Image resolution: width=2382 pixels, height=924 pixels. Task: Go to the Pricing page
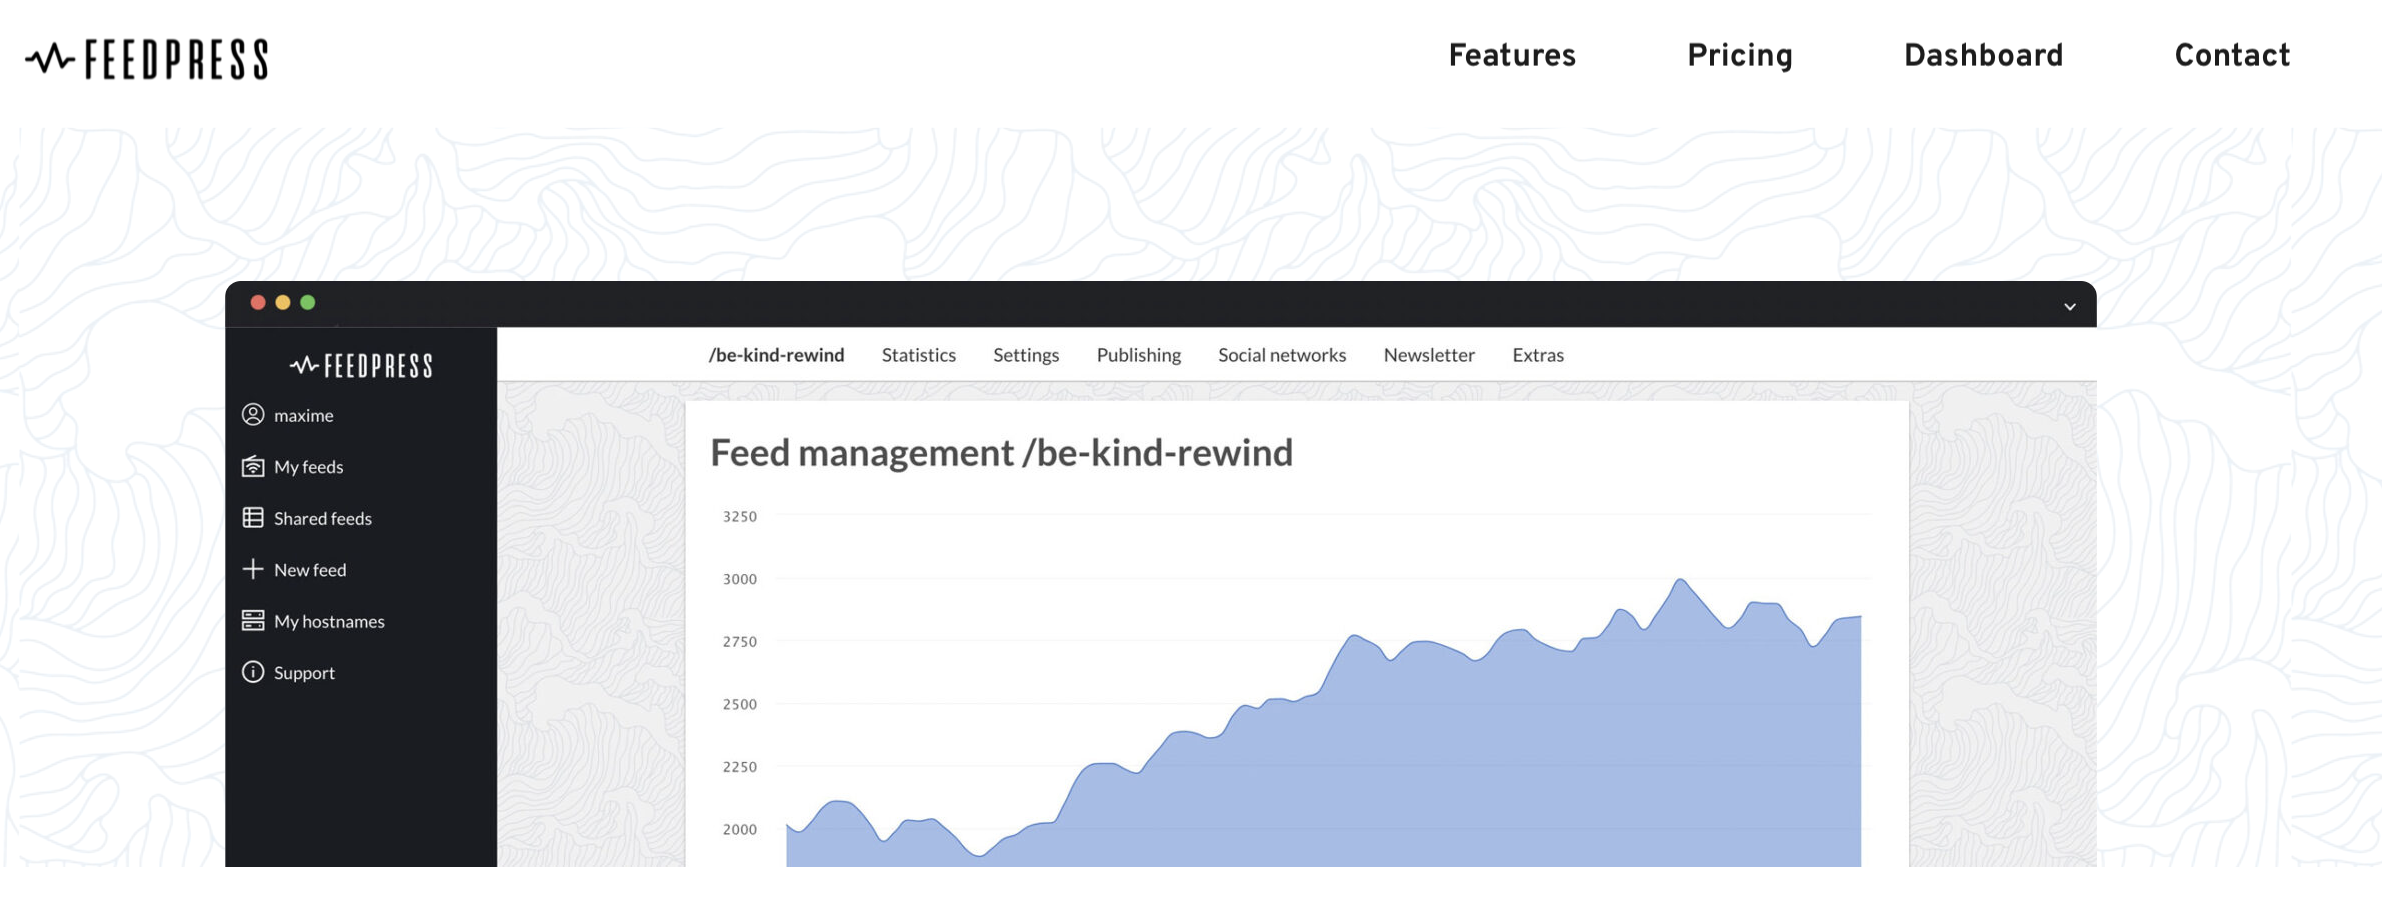(1739, 55)
